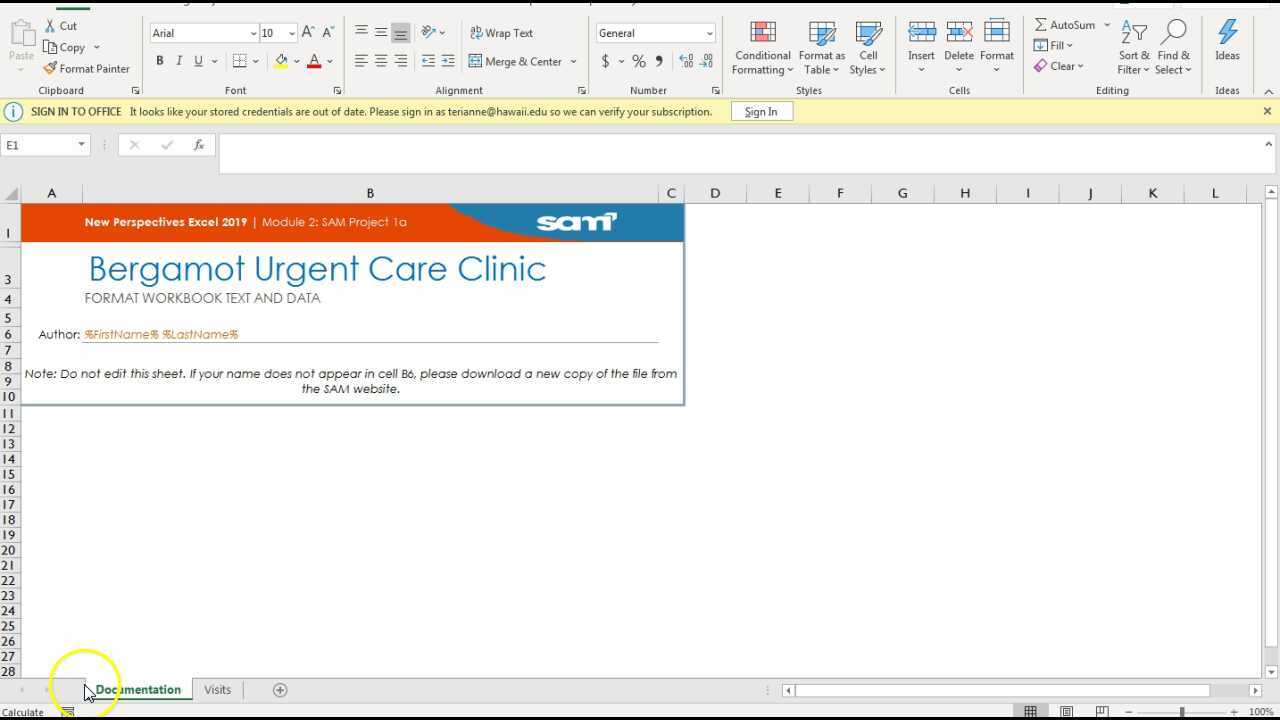
Task: Open the Font Color red swatch
Action: [x=313, y=60]
